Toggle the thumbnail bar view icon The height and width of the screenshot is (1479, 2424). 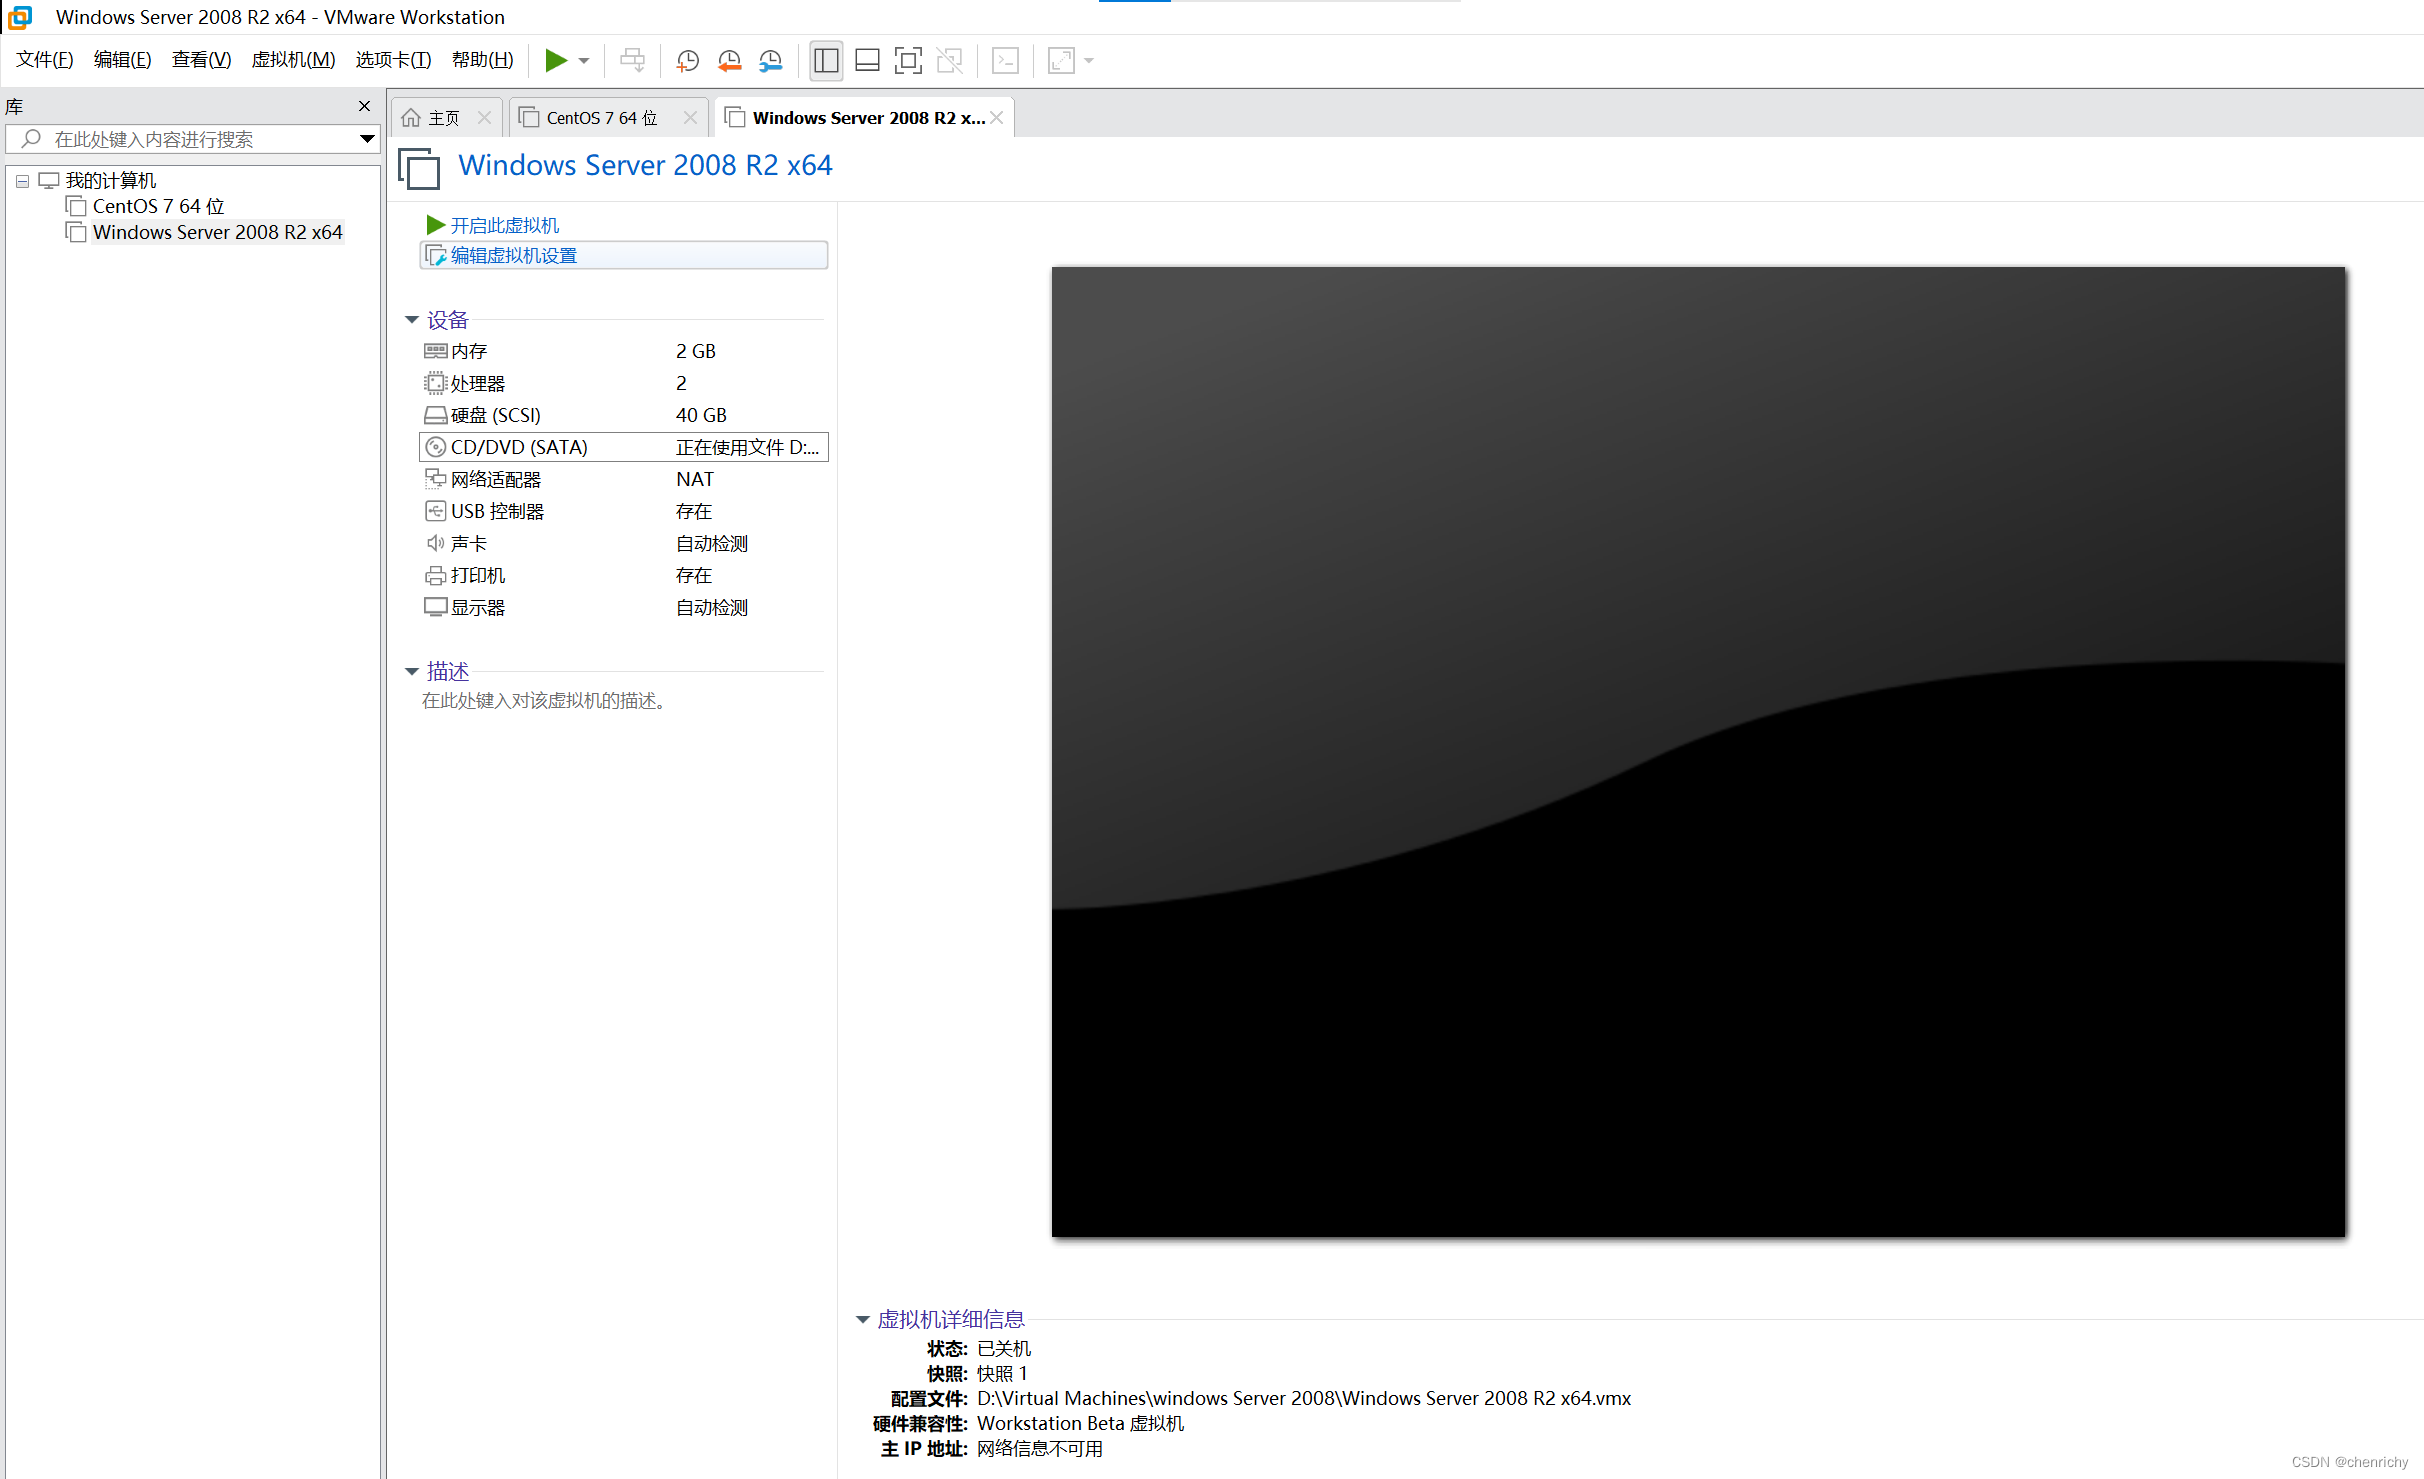coord(867,61)
